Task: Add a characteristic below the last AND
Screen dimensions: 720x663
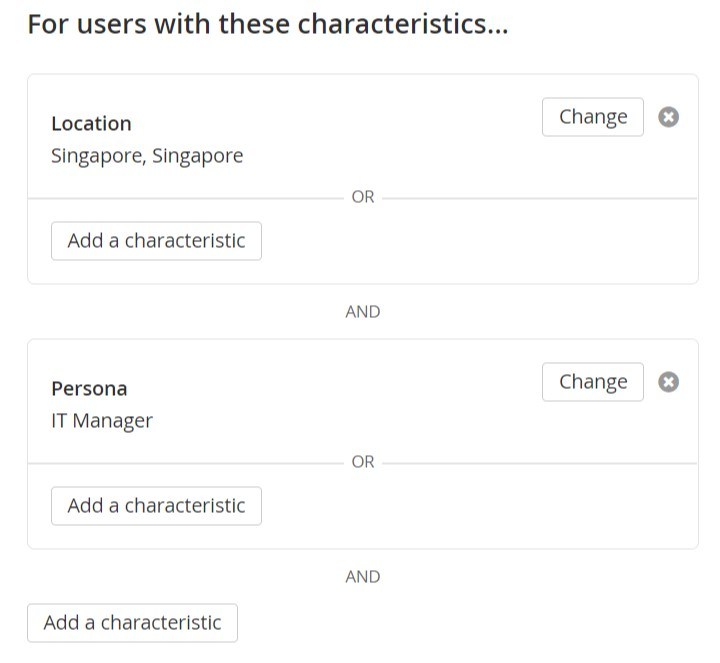Action: point(132,622)
